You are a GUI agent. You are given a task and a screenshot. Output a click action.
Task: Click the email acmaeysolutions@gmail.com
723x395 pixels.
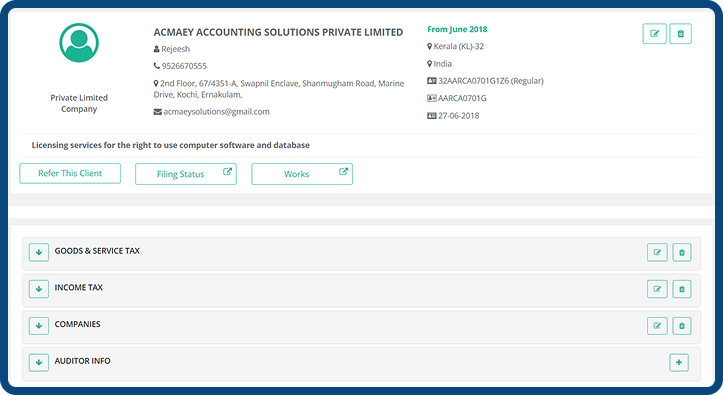(216, 112)
